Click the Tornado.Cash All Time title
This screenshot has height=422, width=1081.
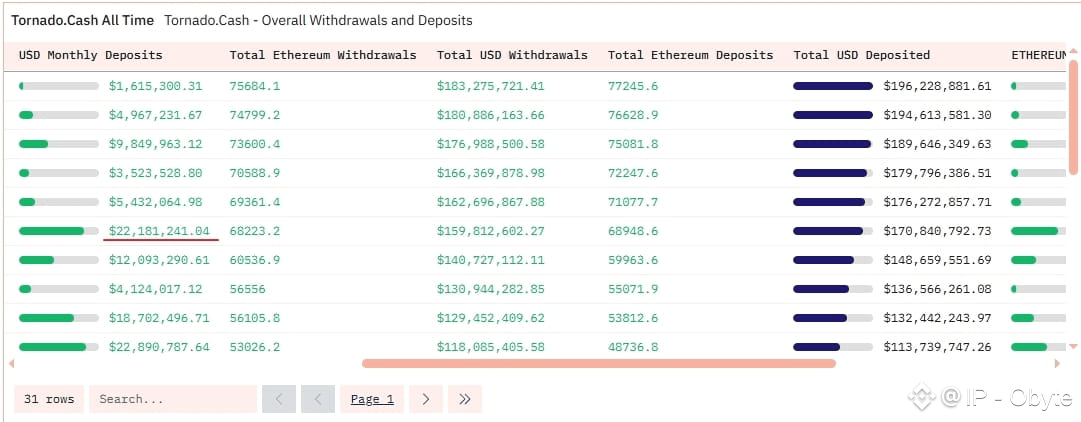tap(83, 21)
